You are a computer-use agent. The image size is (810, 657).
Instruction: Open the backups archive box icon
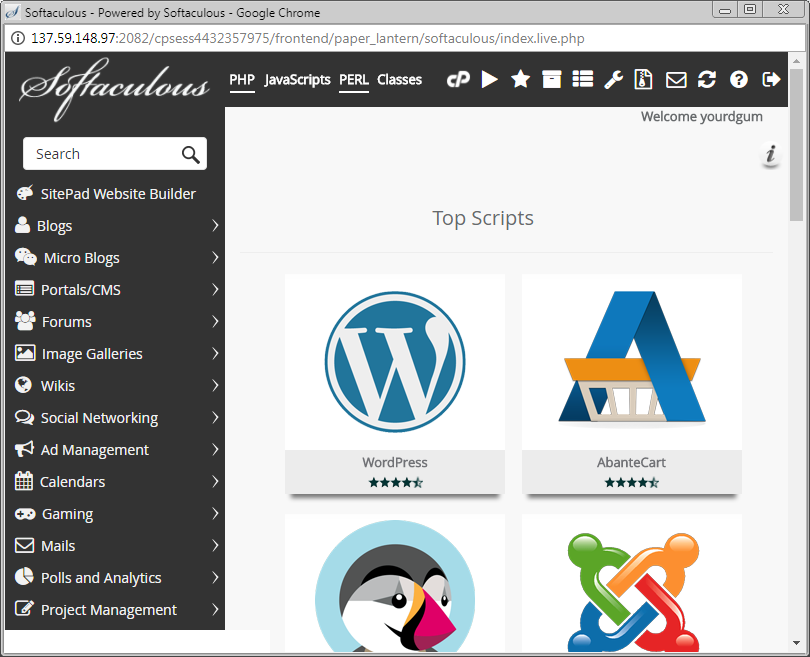[552, 80]
